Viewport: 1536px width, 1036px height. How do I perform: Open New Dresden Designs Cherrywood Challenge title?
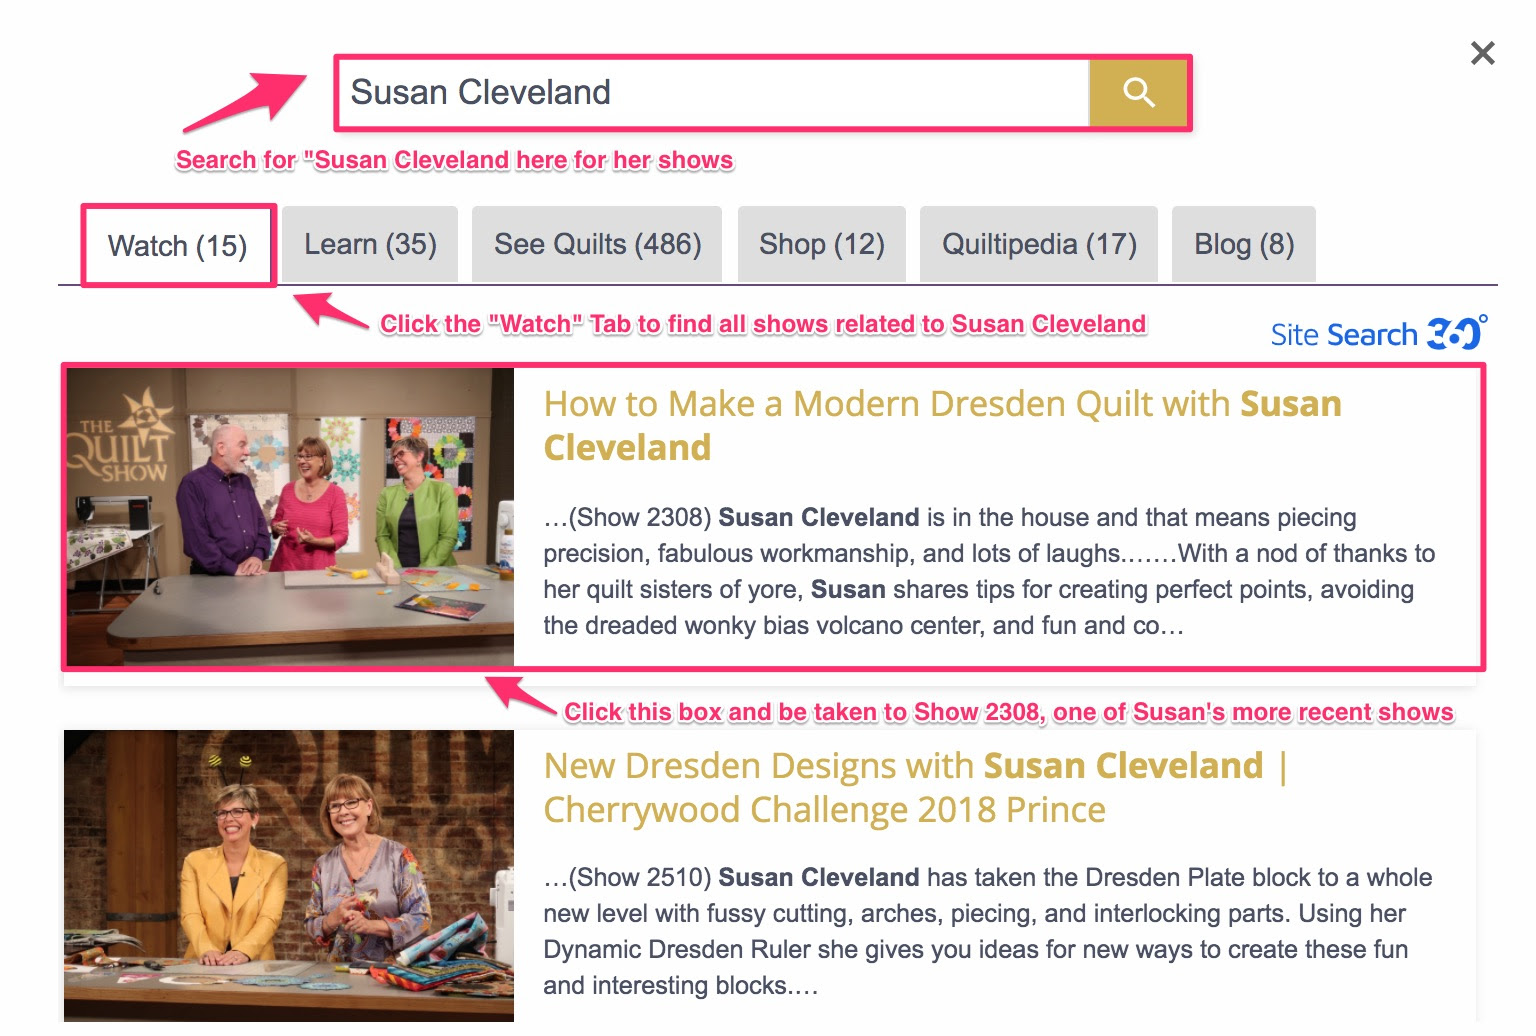click(x=916, y=787)
